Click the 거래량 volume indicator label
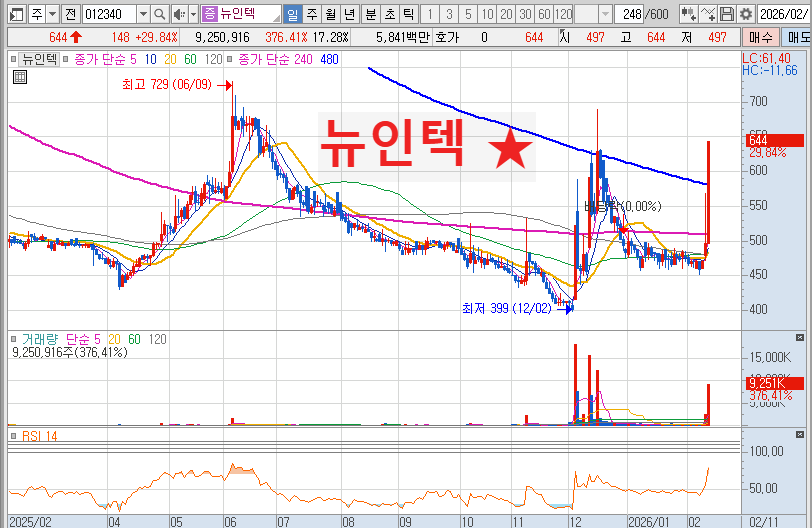The image size is (812, 528). click(40, 340)
